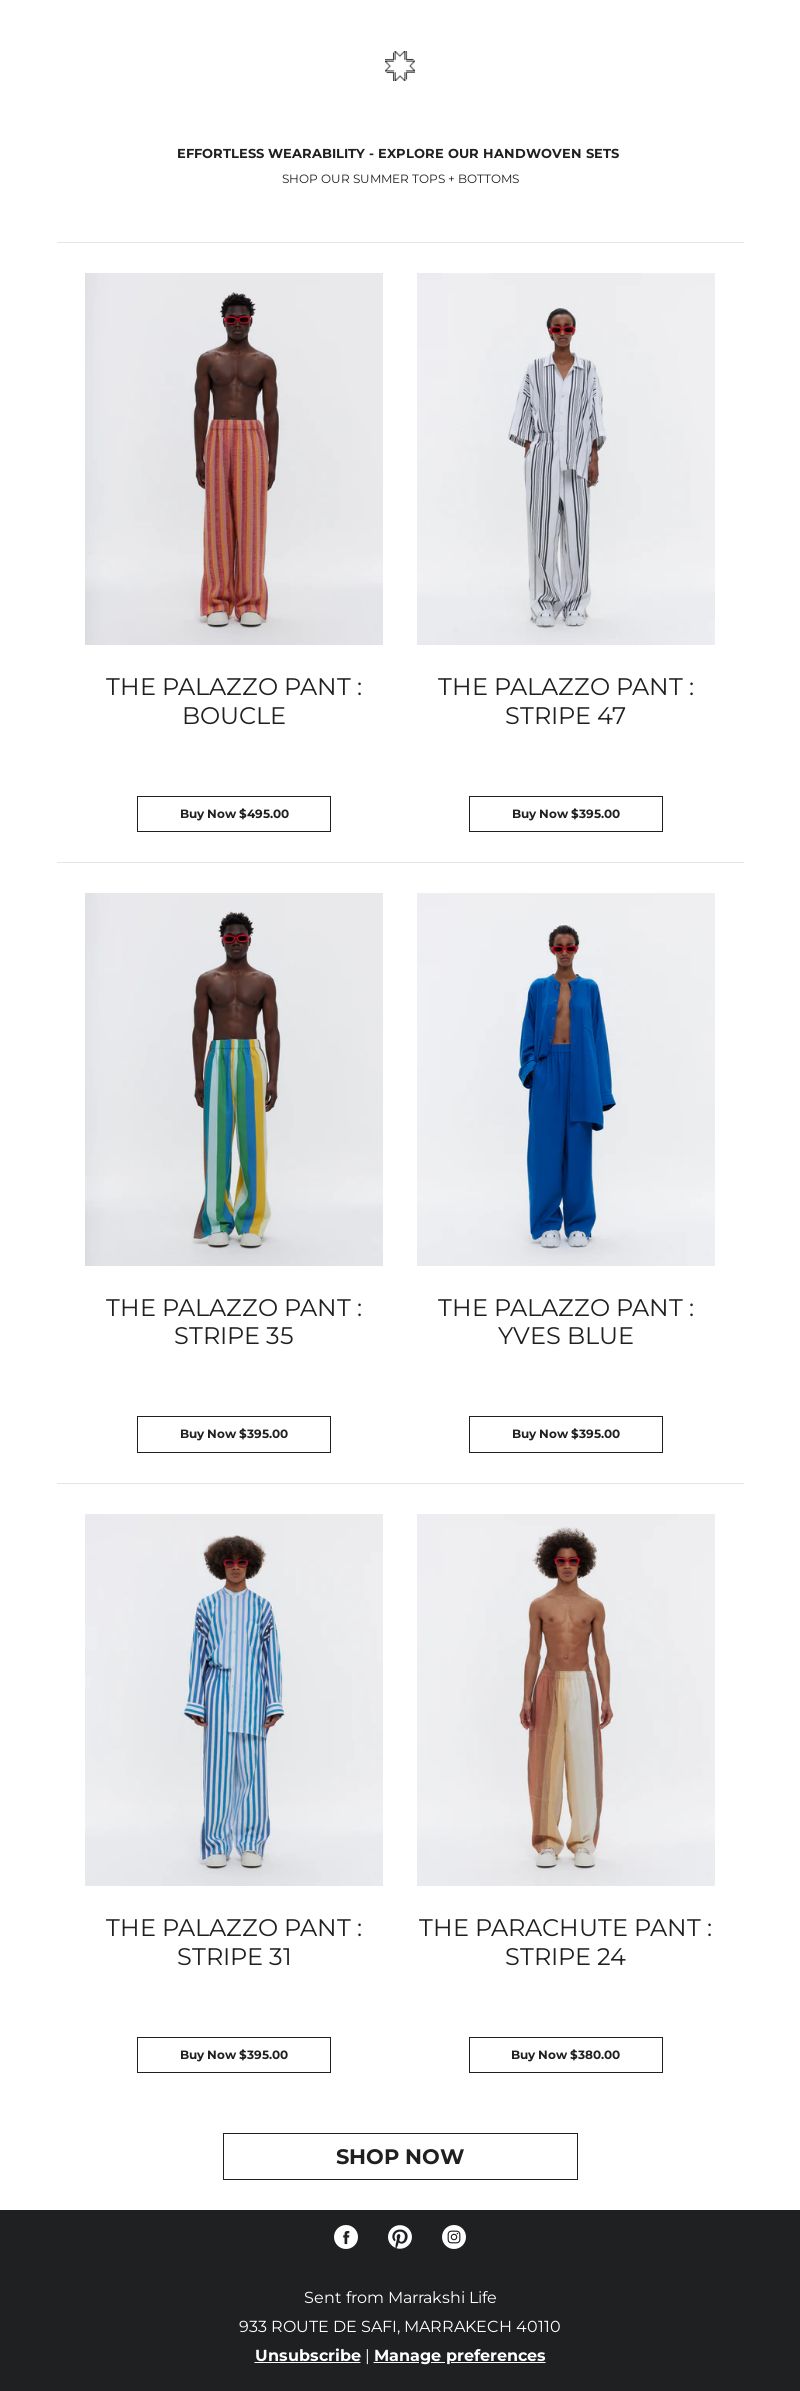Open the Stripe 35 product image
The image size is (800, 2391).
234,1079
